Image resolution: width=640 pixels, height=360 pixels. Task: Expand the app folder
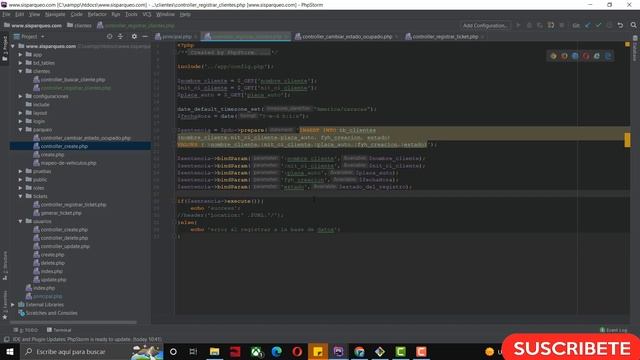pos(20,54)
